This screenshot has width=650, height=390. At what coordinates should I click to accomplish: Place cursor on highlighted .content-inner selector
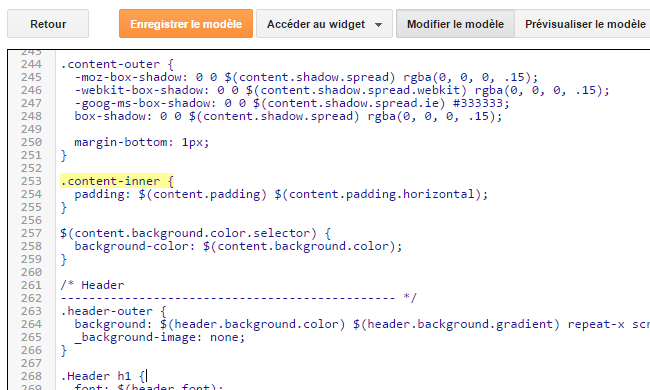point(117,181)
